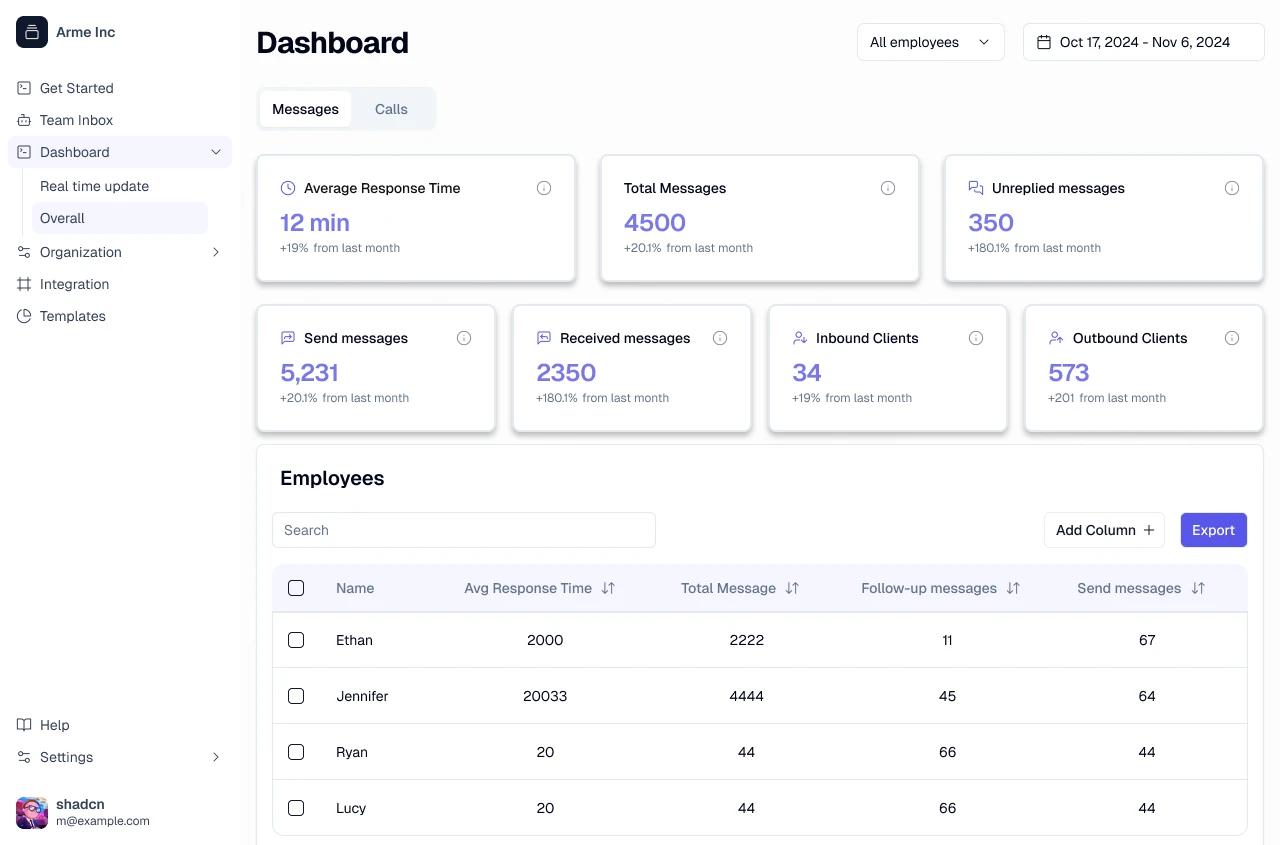Image resolution: width=1280 pixels, height=845 pixels.
Task: Check the checkbox on Ethan's row
Action: click(296, 640)
